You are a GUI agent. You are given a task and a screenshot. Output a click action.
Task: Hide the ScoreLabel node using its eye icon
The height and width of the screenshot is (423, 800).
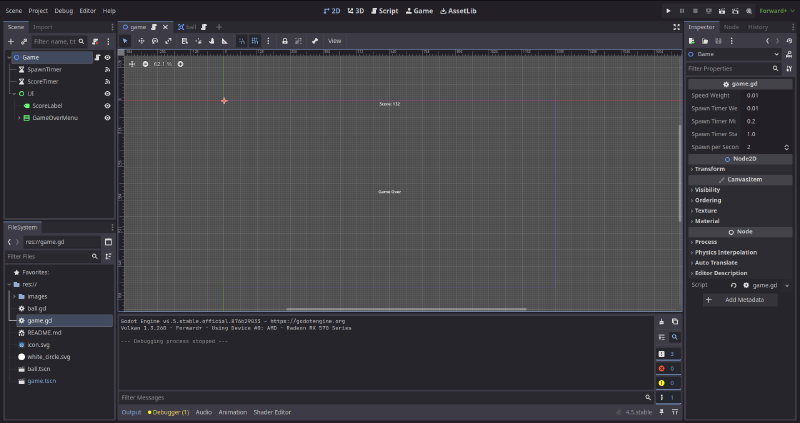coord(107,105)
